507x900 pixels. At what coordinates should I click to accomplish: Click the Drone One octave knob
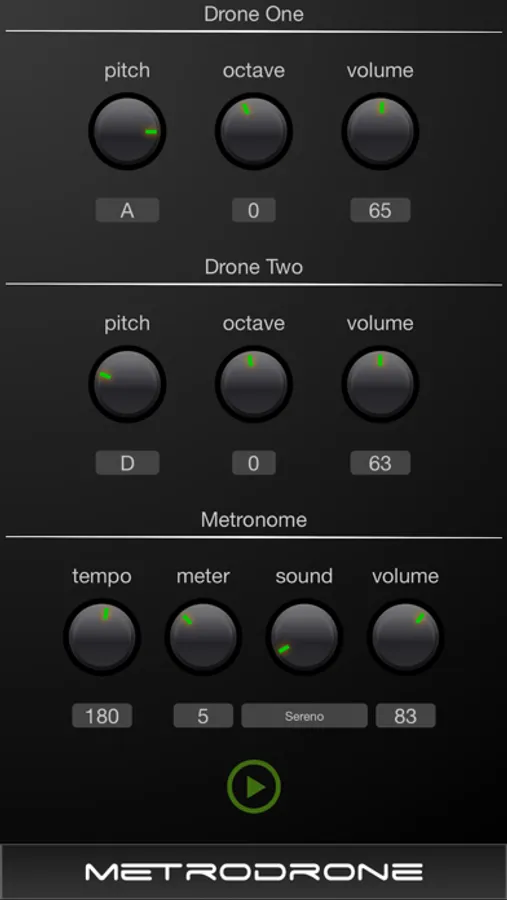pyautogui.click(x=254, y=131)
